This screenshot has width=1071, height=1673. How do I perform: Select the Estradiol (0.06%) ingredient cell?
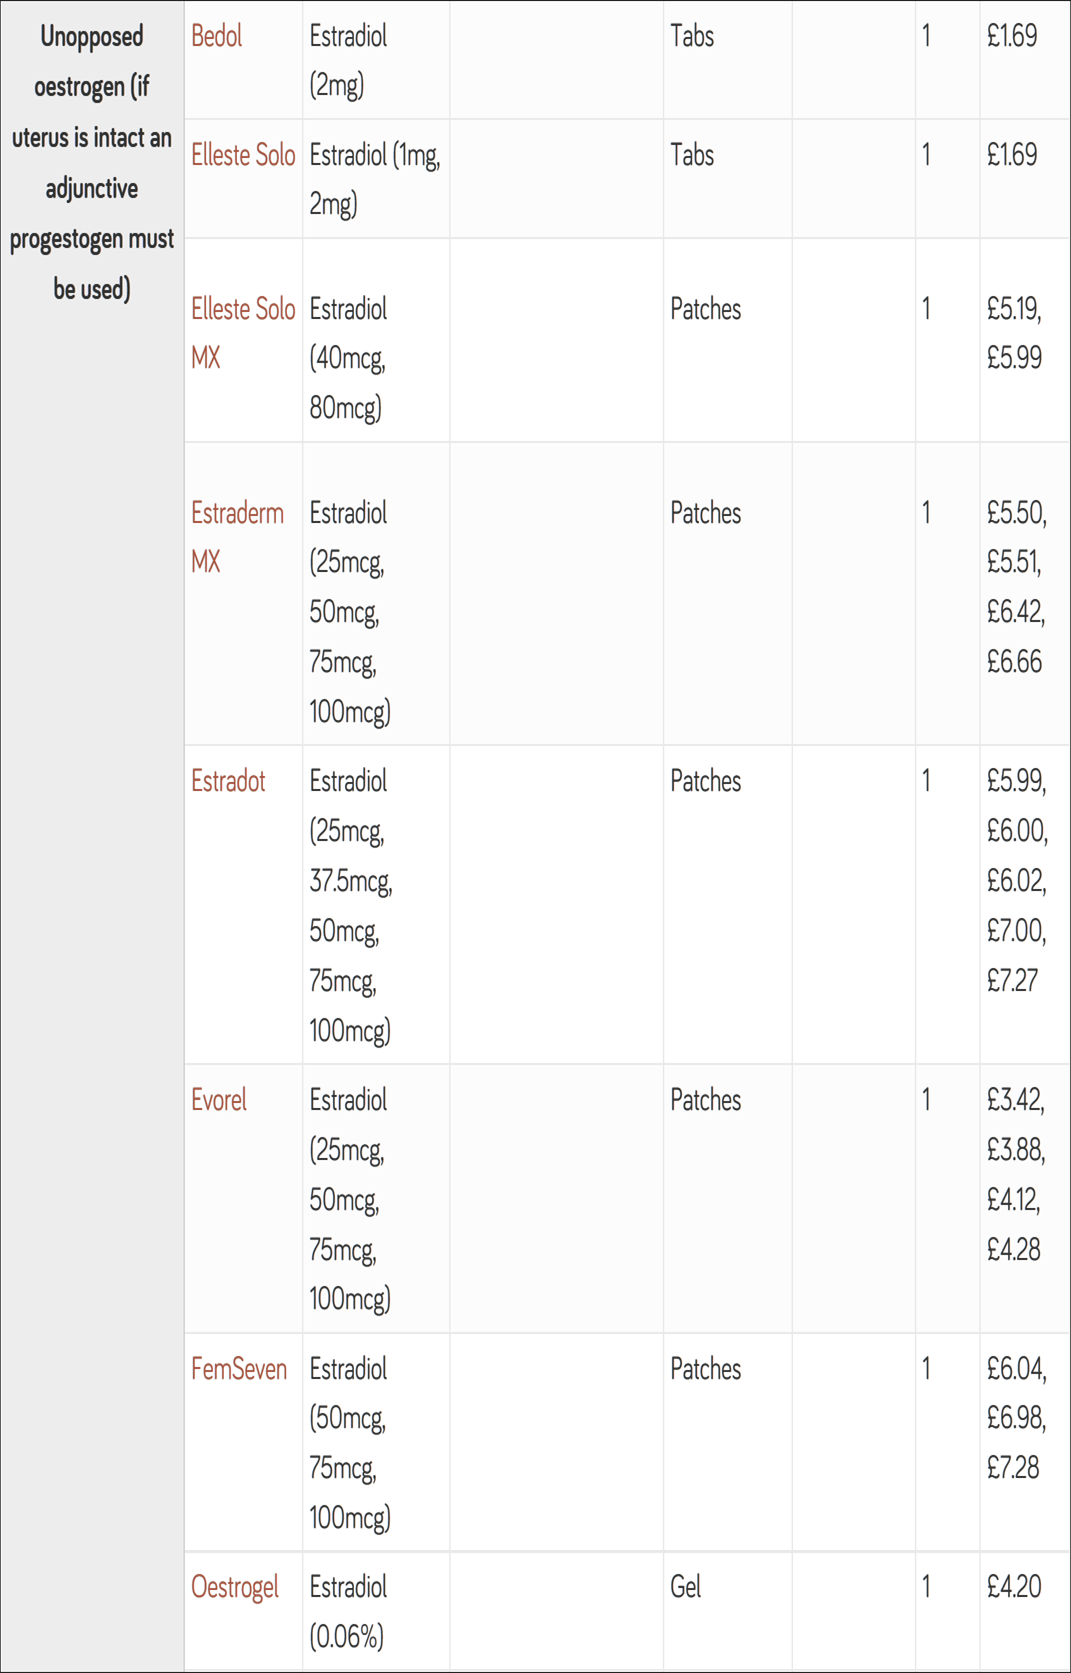pyautogui.click(x=376, y=1611)
